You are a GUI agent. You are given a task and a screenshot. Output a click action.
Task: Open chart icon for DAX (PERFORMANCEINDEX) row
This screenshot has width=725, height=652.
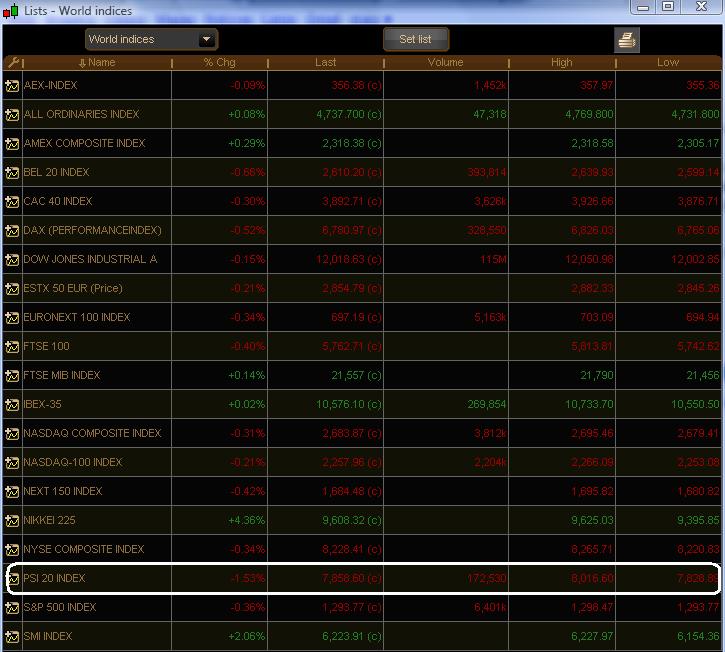point(12,231)
